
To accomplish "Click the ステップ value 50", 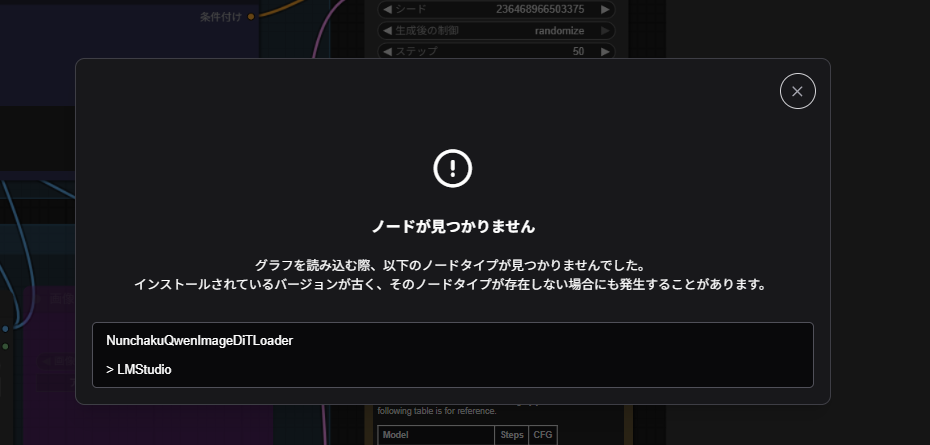I will [578, 52].
